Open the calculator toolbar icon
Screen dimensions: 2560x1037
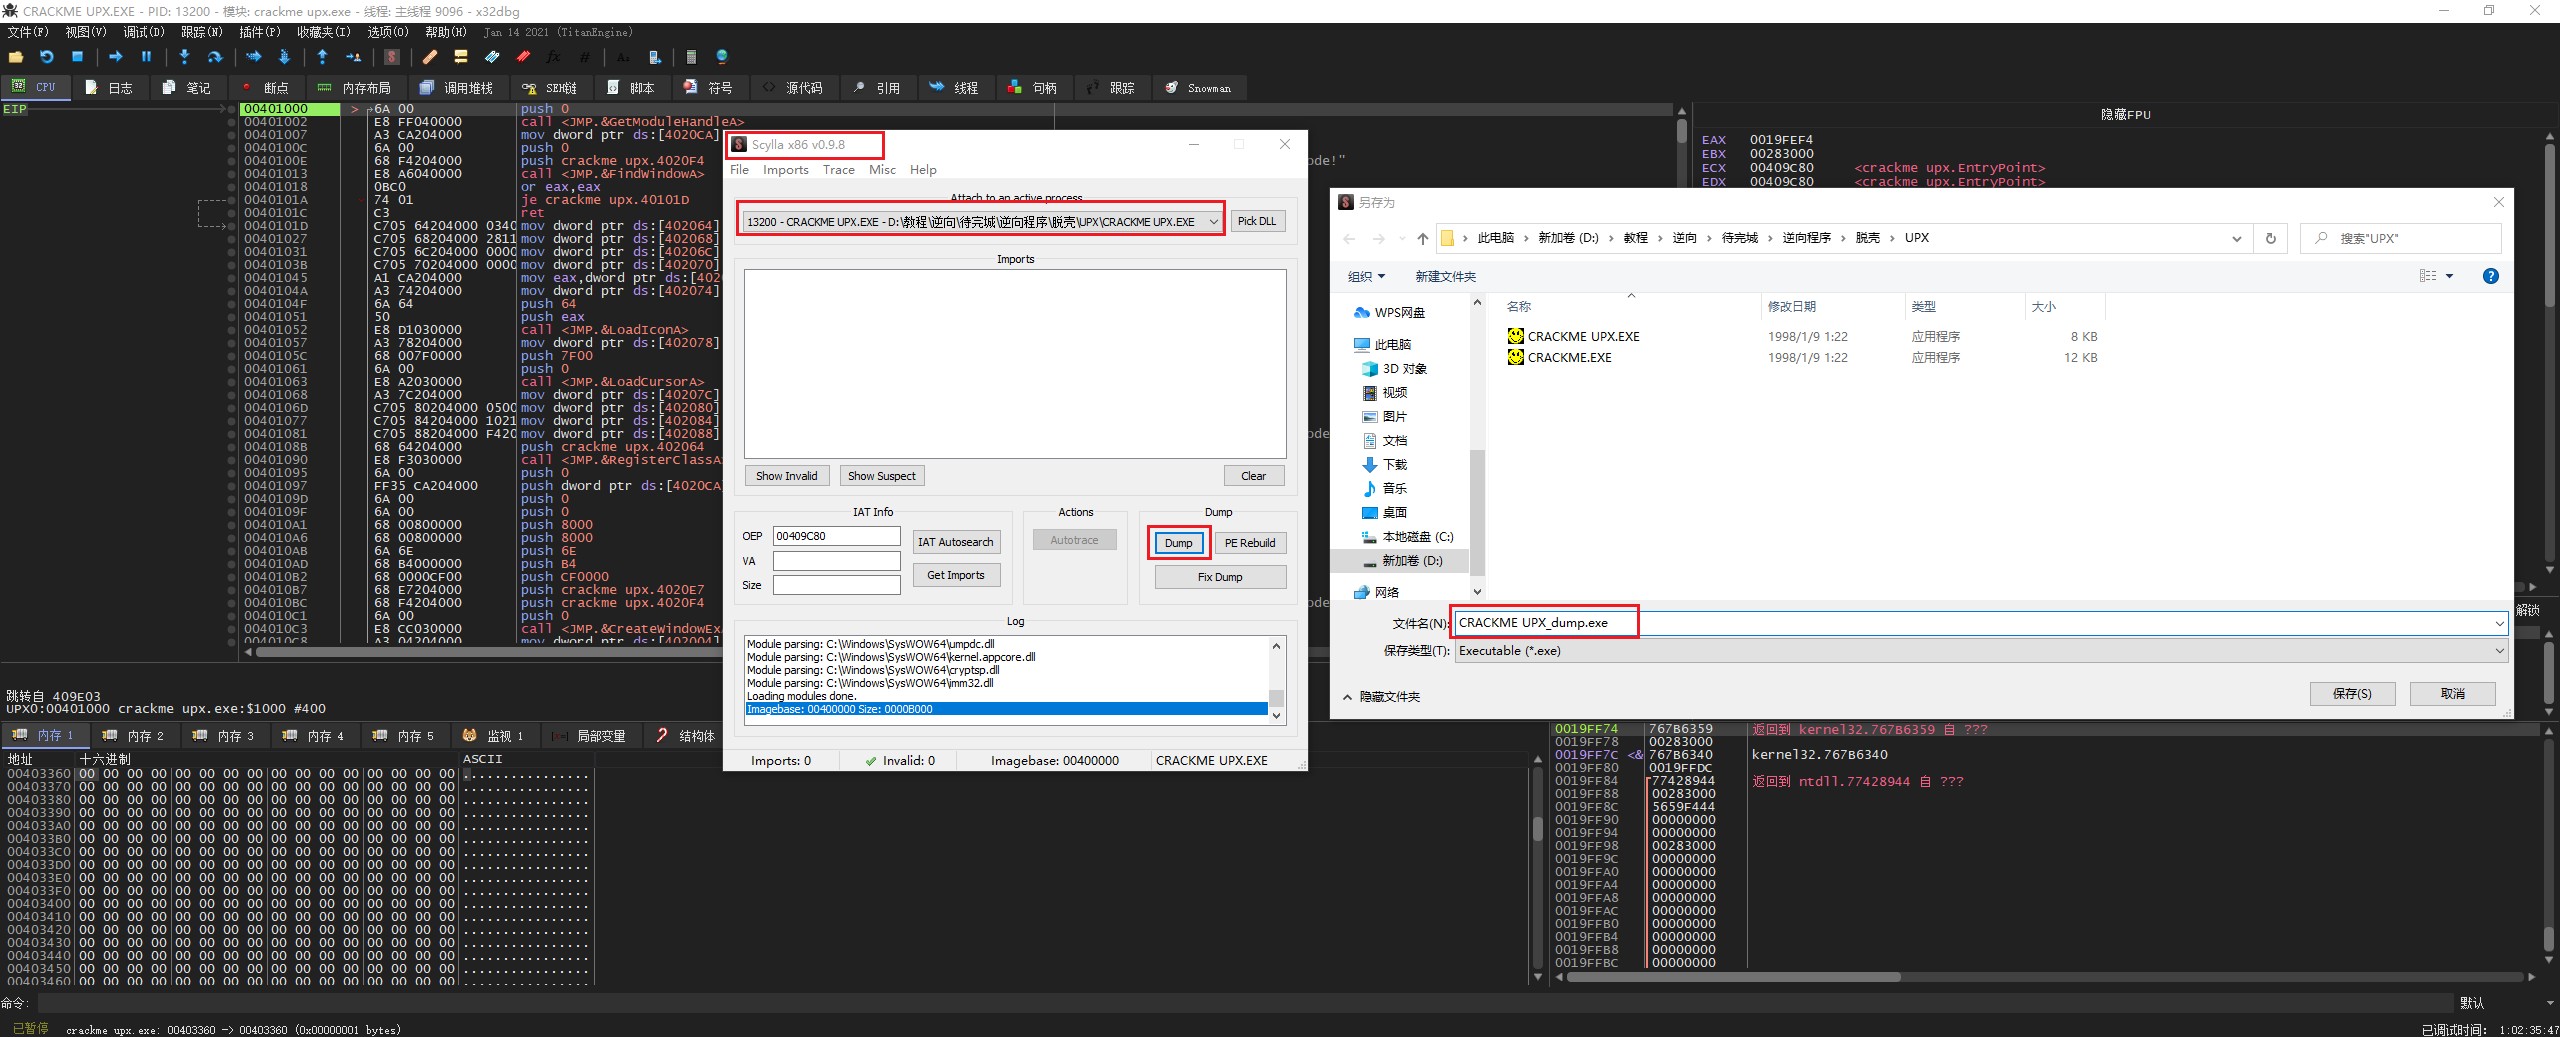[x=691, y=57]
